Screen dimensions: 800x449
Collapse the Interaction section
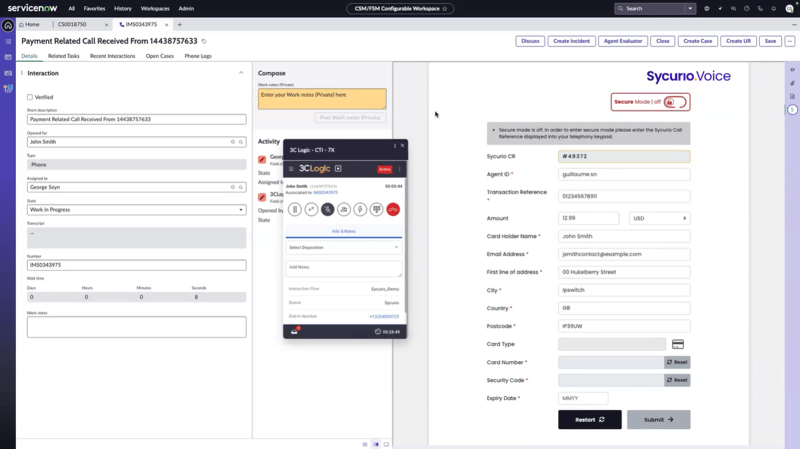click(x=241, y=73)
